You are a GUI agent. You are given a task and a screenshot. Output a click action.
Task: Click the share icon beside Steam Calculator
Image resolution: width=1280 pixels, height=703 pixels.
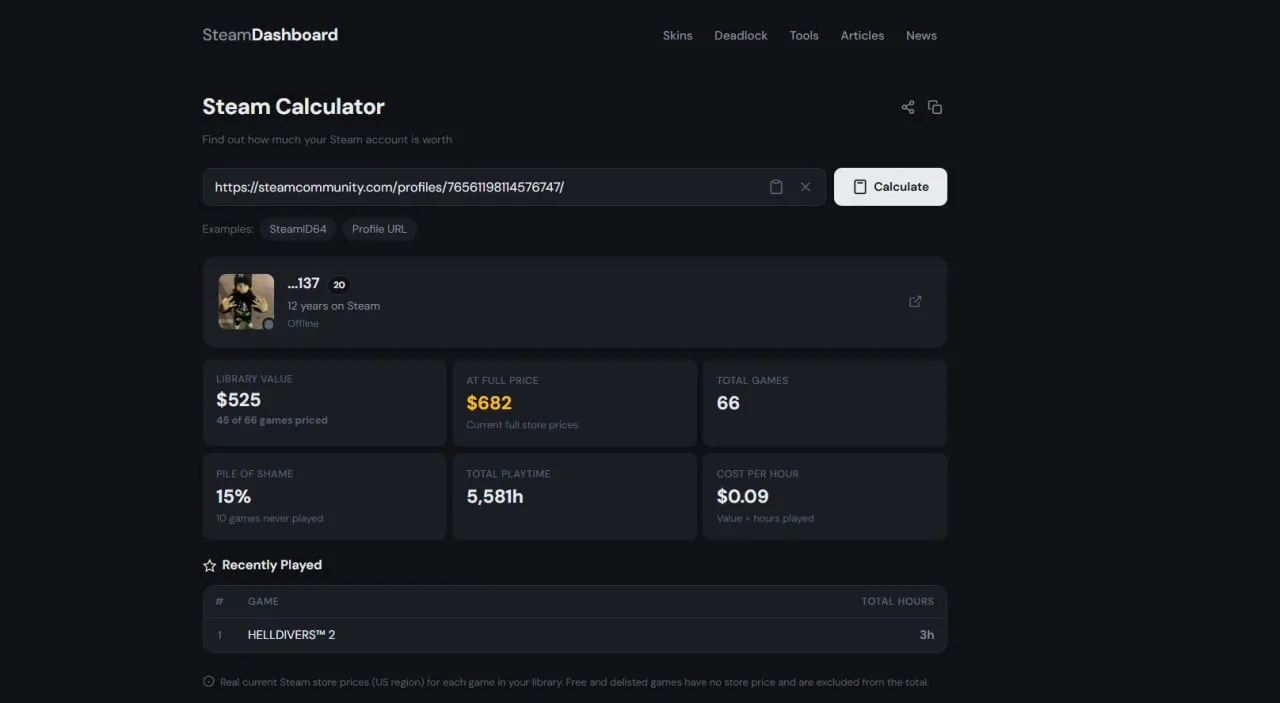908,107
